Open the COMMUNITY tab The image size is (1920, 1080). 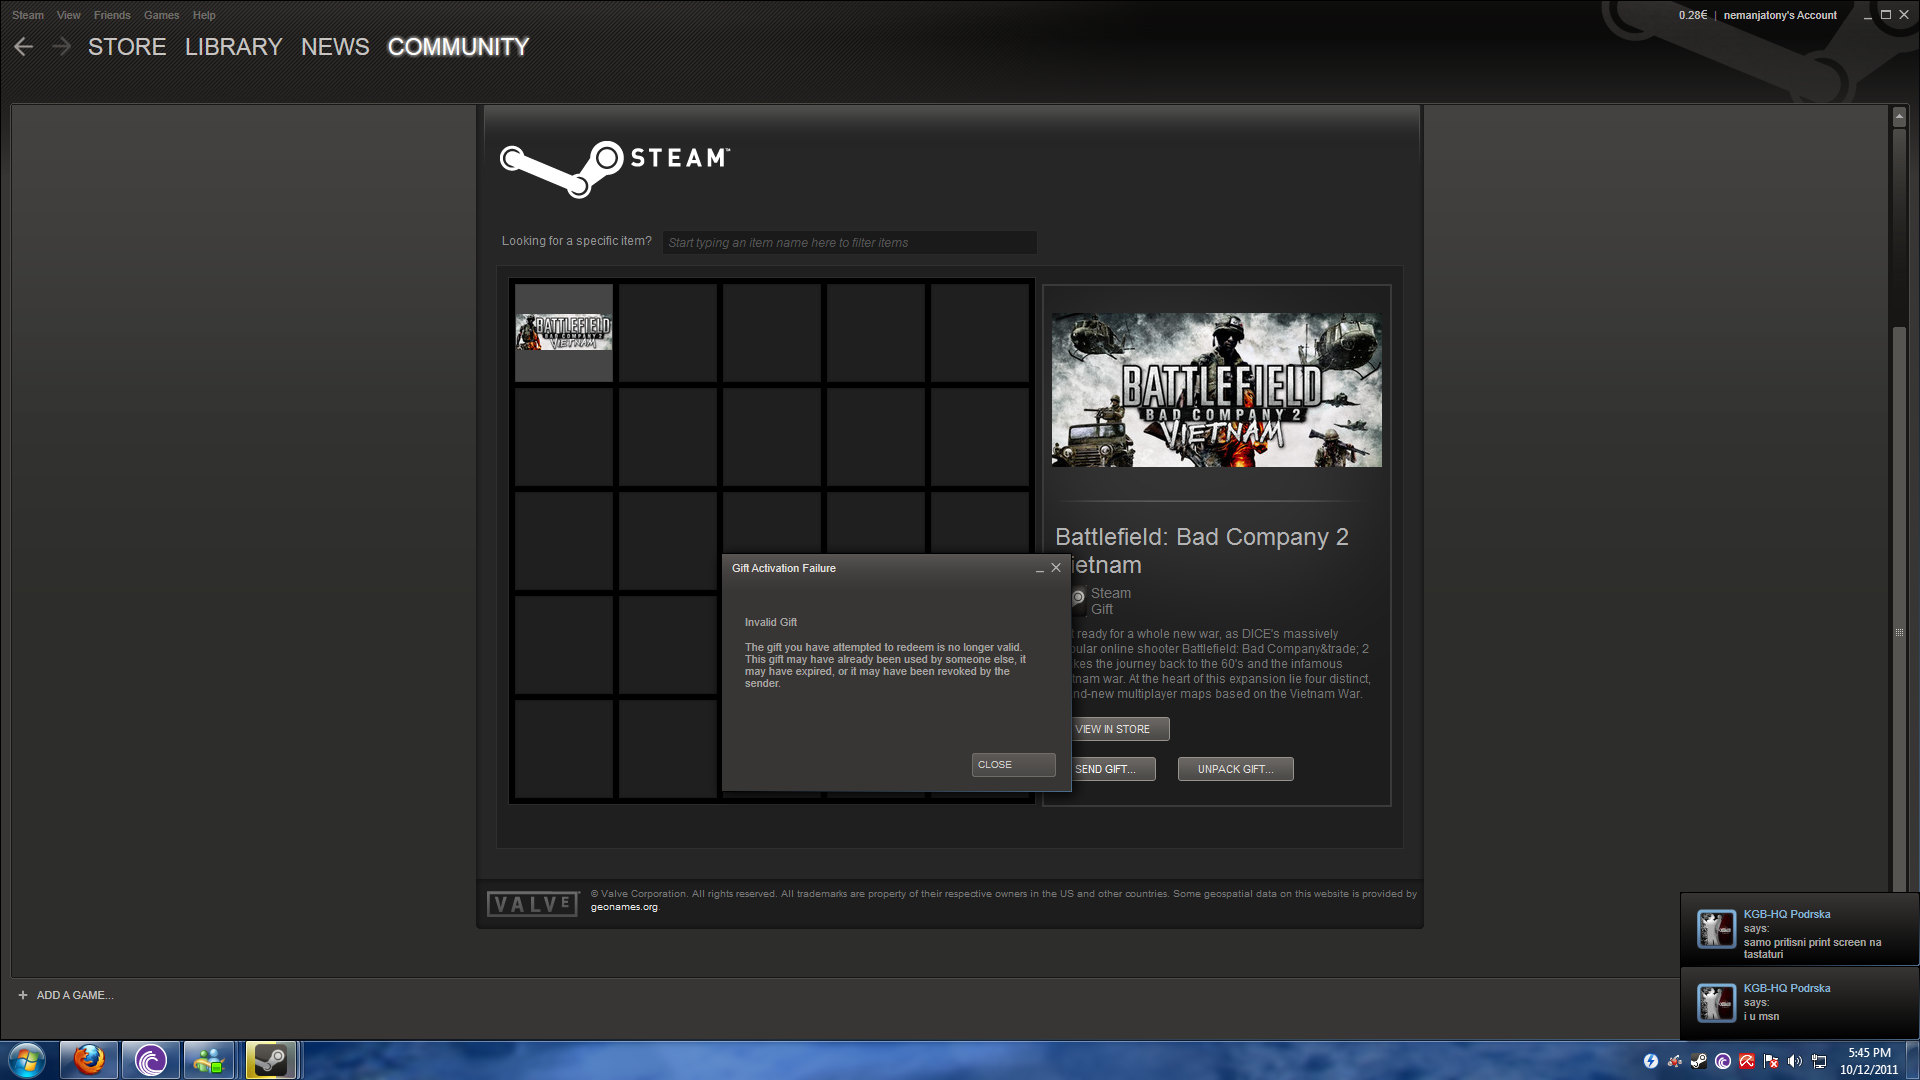pyautogui.click(x=458, y=47)
